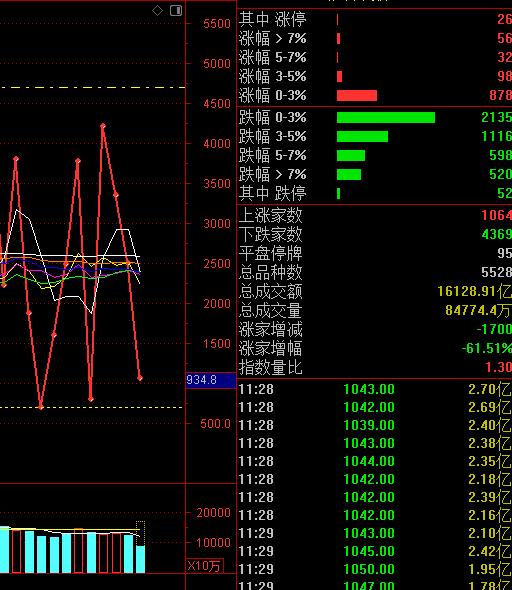Select the tick row with amount 2.39亿
The image size is (512, 590).
point(375,497)
